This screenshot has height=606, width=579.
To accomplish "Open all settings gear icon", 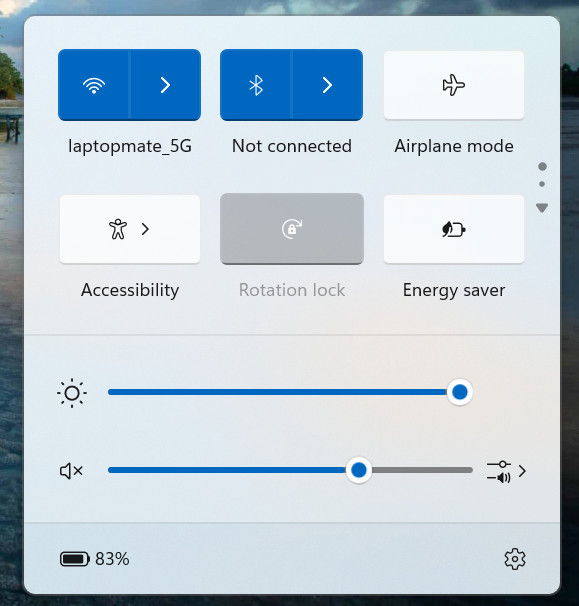I will pos(515,559).
